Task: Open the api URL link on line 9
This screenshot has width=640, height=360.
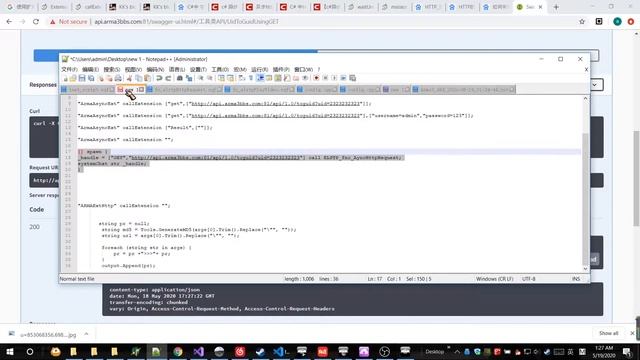Action: pos(276,104)
